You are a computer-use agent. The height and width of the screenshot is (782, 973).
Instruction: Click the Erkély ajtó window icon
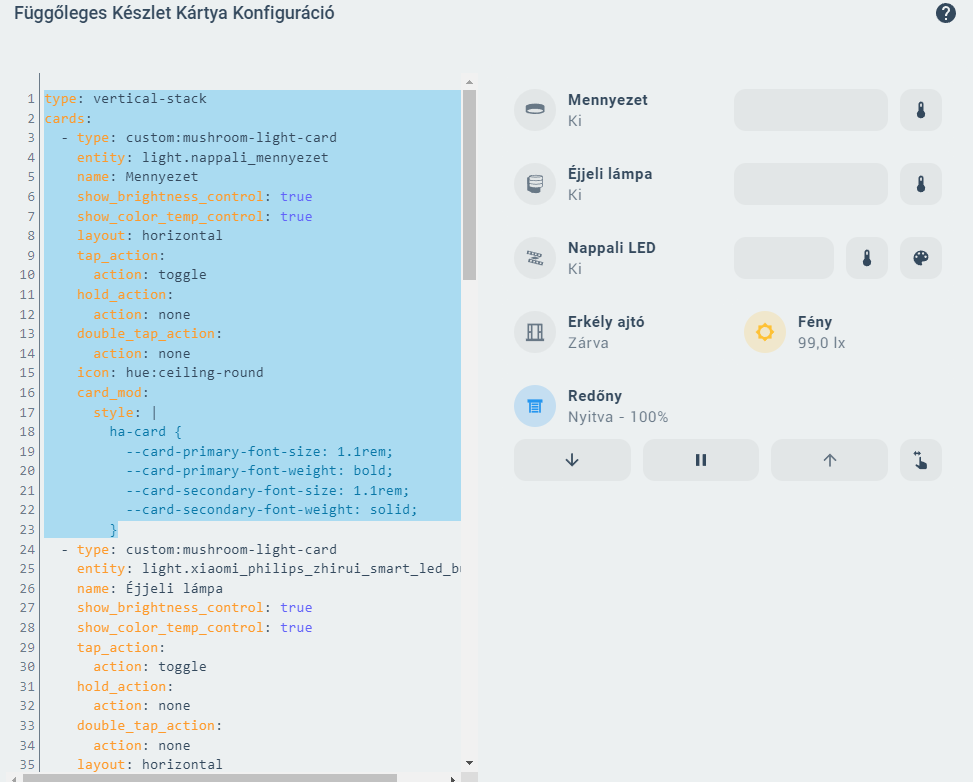(x=535, y=332)
